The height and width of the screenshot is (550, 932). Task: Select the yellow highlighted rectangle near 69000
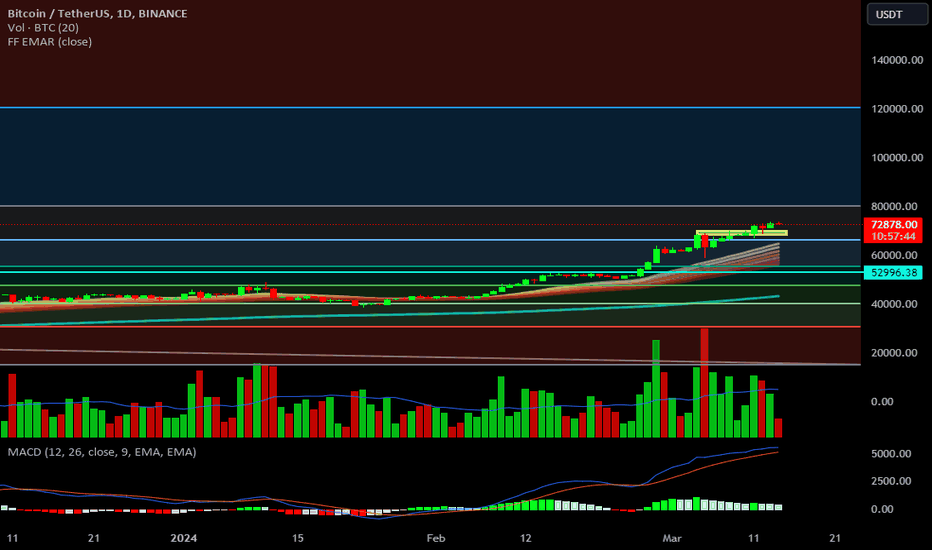742,233
